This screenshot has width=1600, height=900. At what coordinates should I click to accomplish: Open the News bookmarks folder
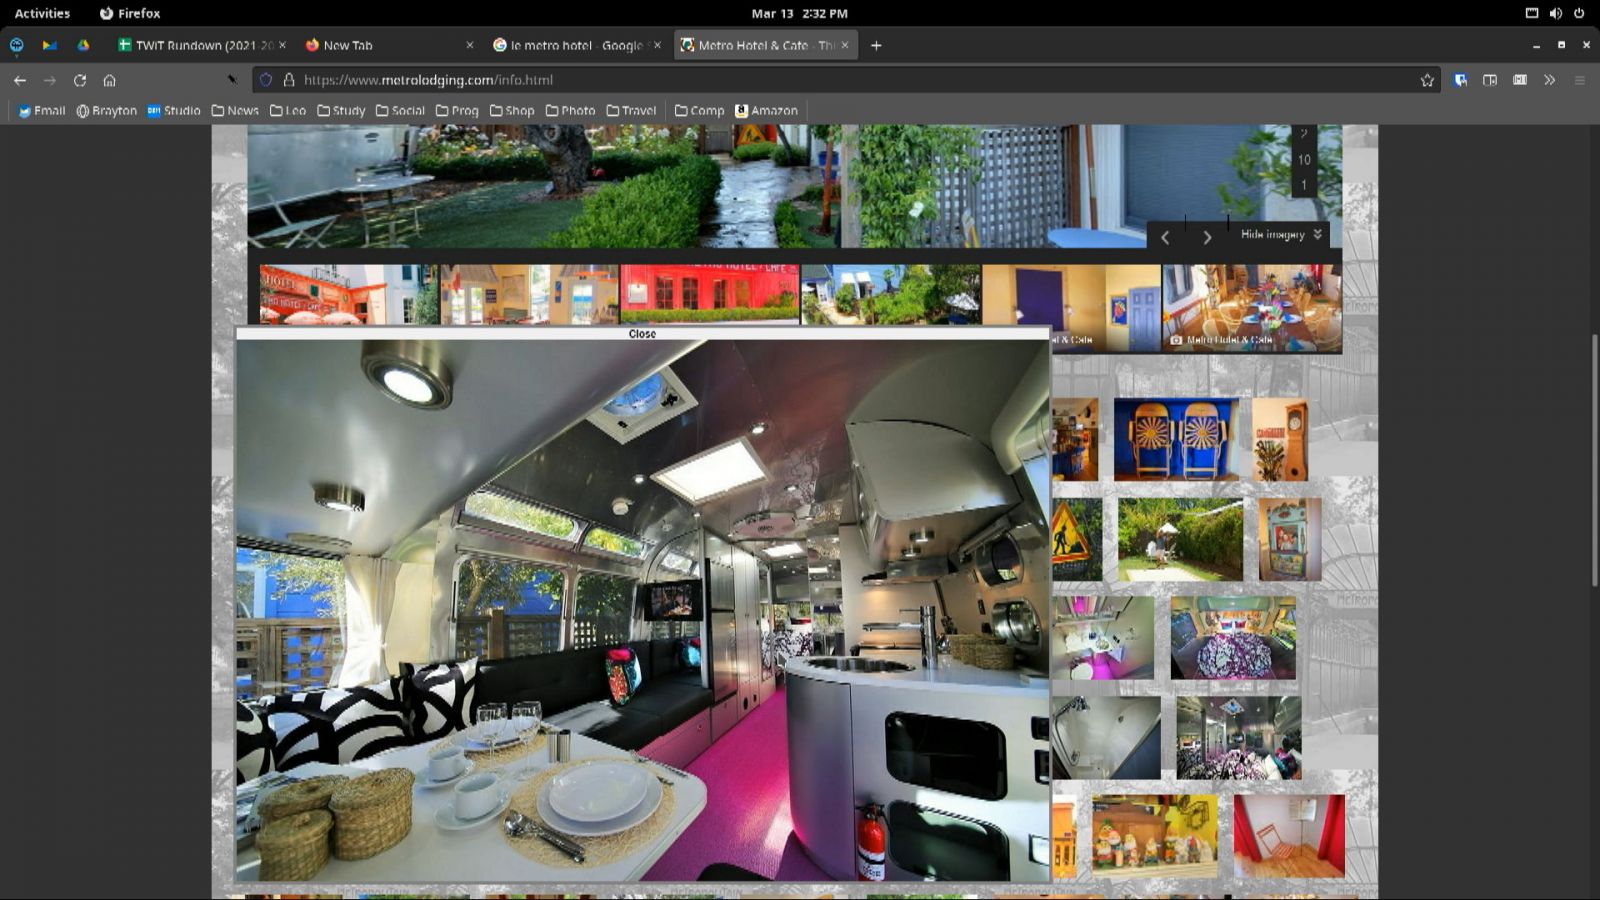(235, 111)
